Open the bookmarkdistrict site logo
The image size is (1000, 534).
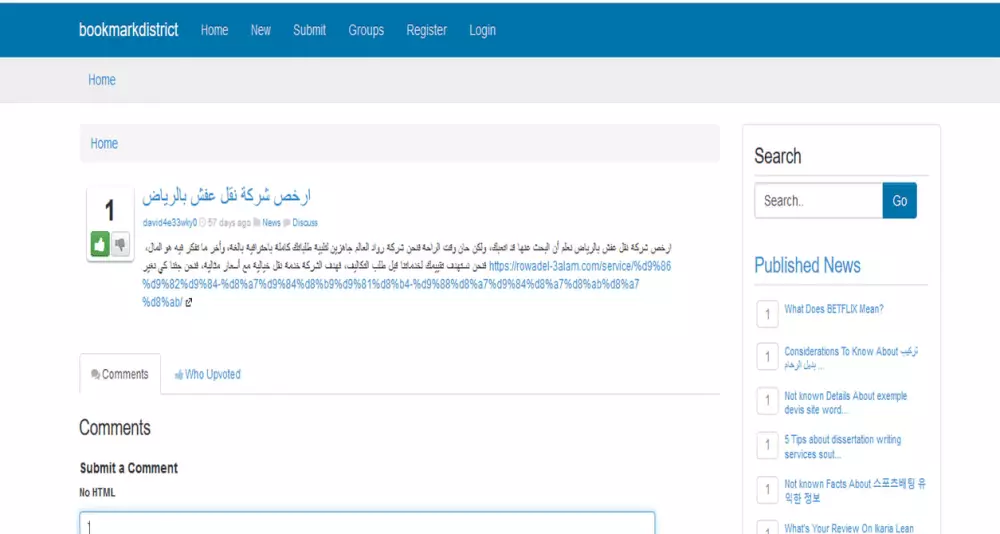pyautogui.click(x=128, y=30)
